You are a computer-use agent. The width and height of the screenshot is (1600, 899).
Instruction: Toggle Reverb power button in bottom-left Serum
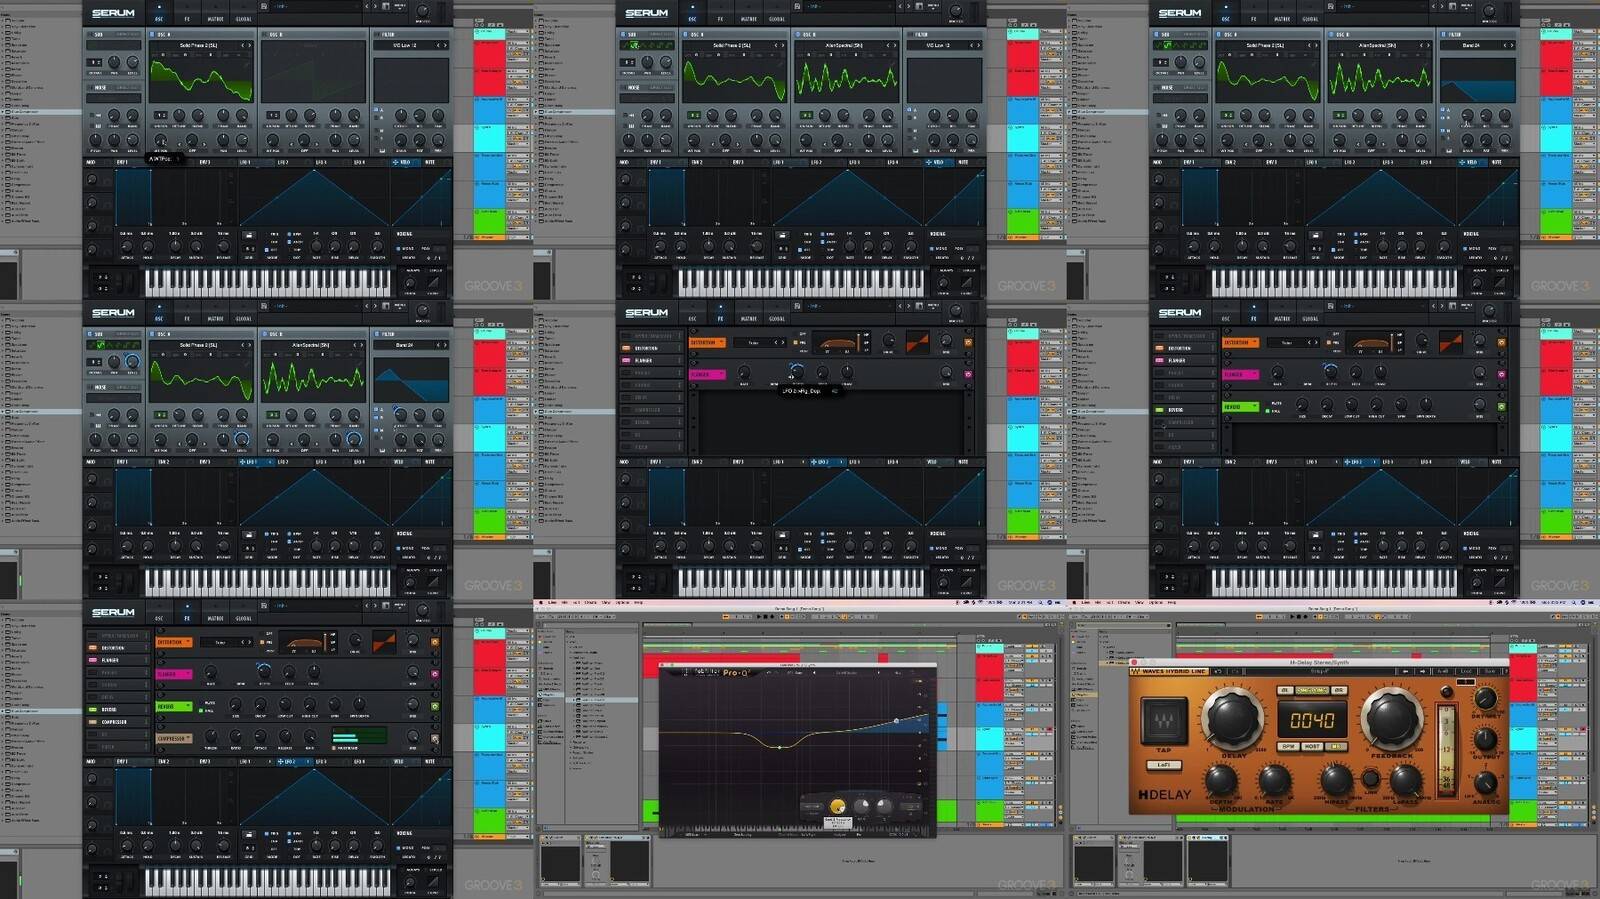coord(434,706)
